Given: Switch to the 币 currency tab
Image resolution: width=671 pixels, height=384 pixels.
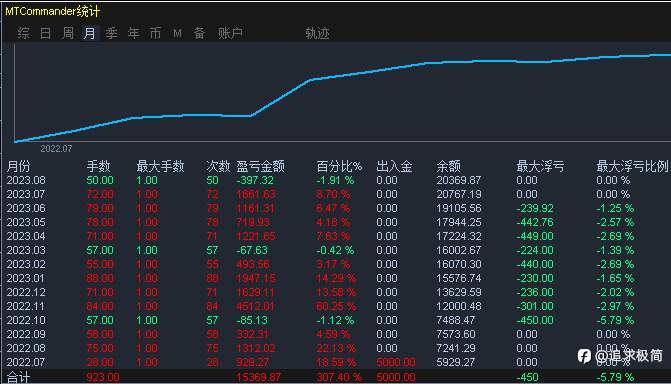Looking at the screenshot, I should [x=155, y=33].
